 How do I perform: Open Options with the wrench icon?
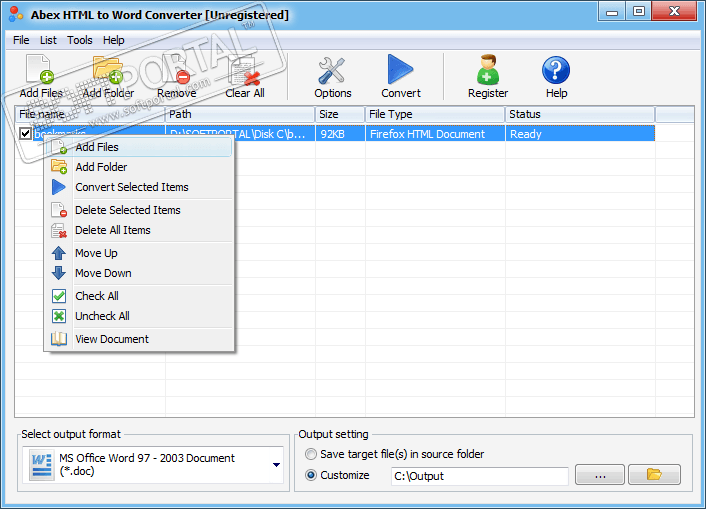coord(332,71)
